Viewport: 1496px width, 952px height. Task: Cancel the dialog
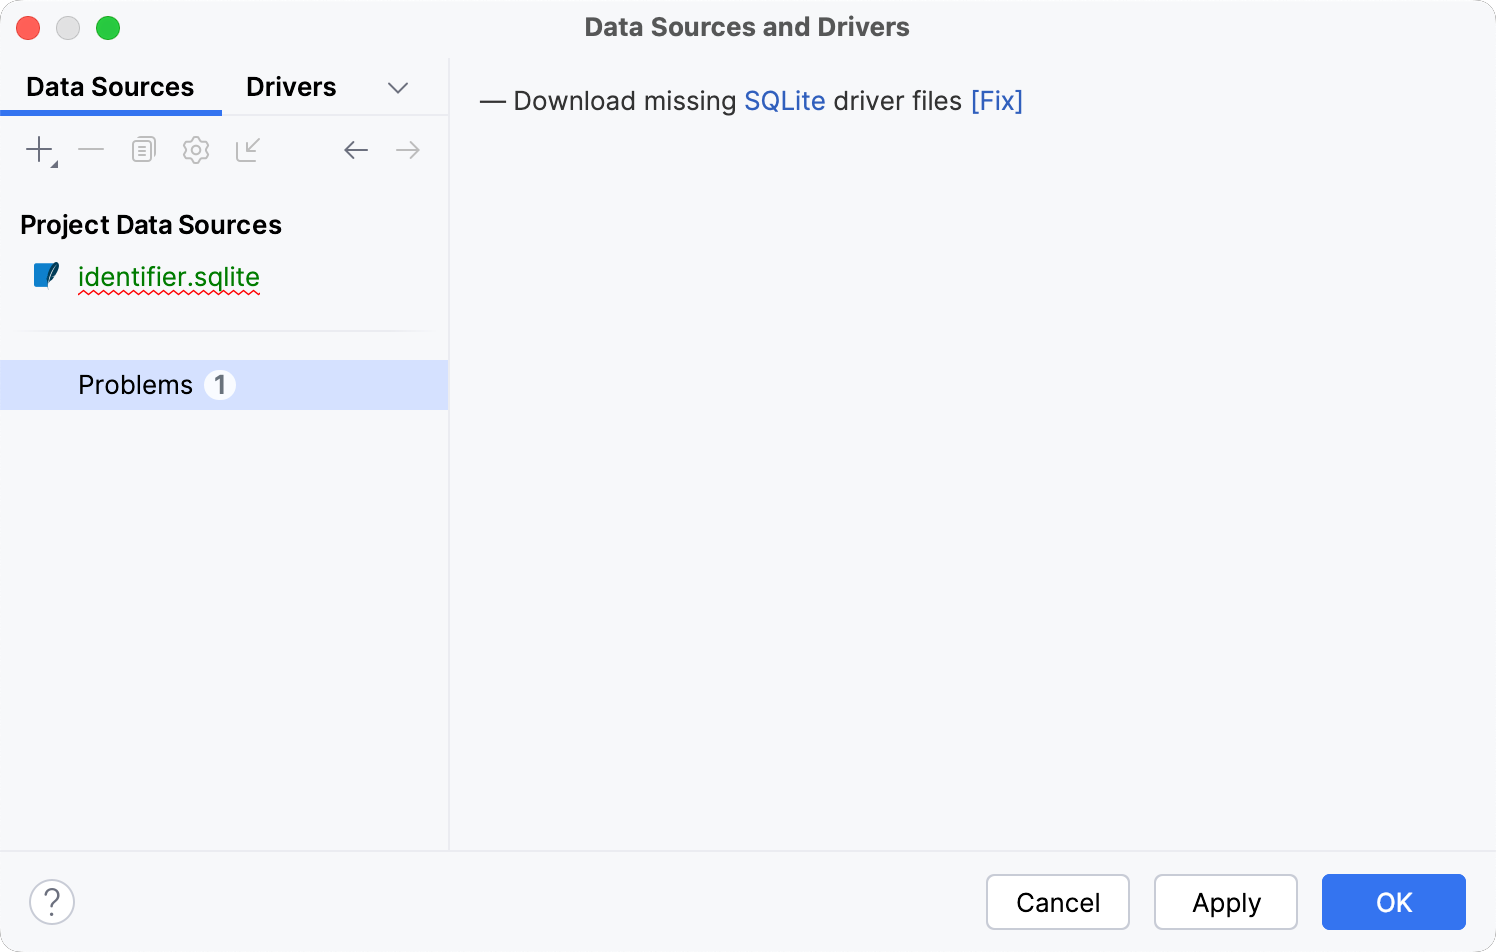[1057, 901]
